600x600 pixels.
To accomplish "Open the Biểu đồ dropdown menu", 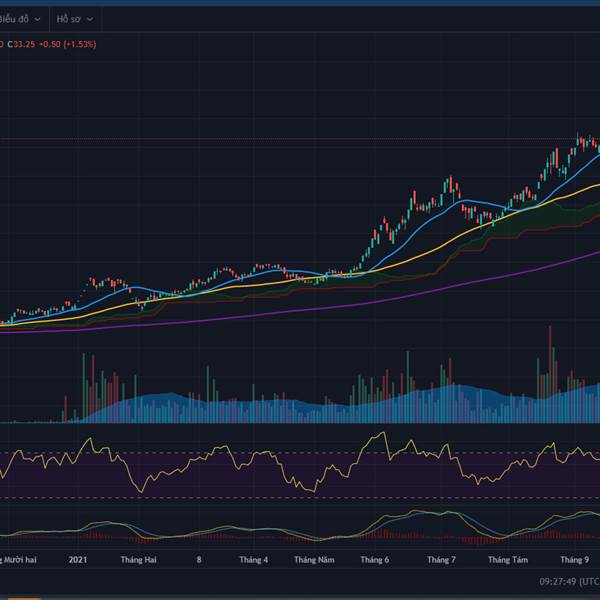I will 20,18.
